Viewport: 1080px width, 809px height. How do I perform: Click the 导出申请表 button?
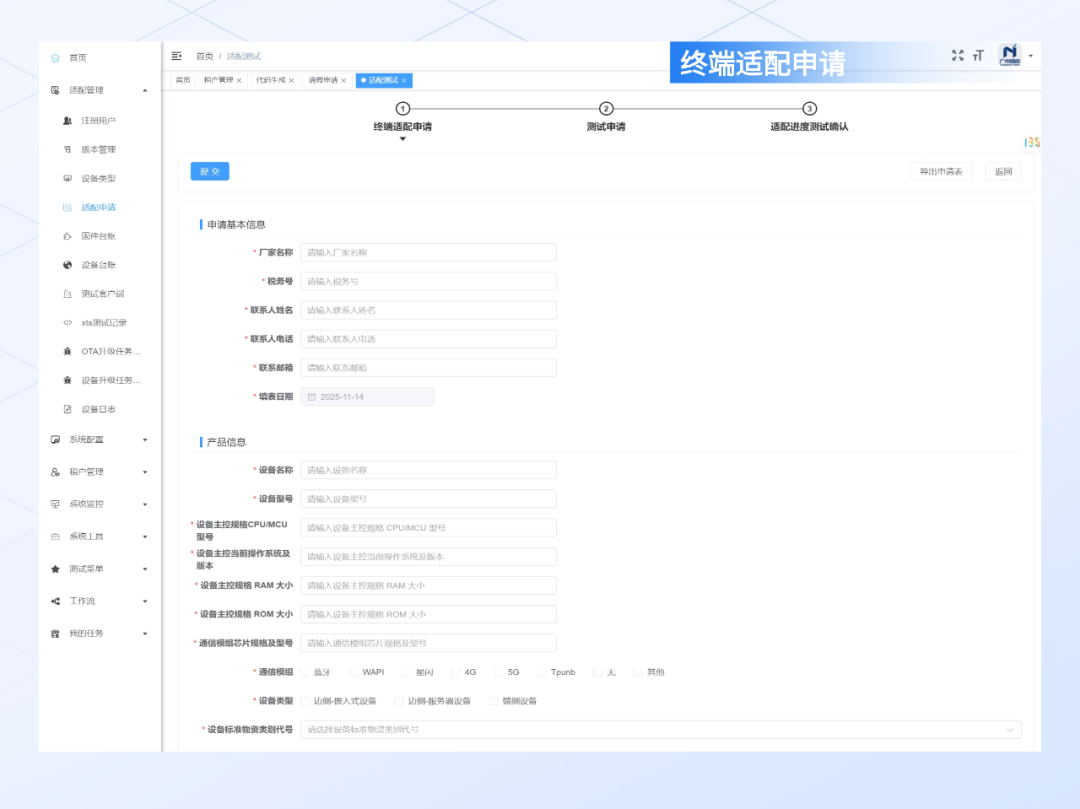click(940, 171)
